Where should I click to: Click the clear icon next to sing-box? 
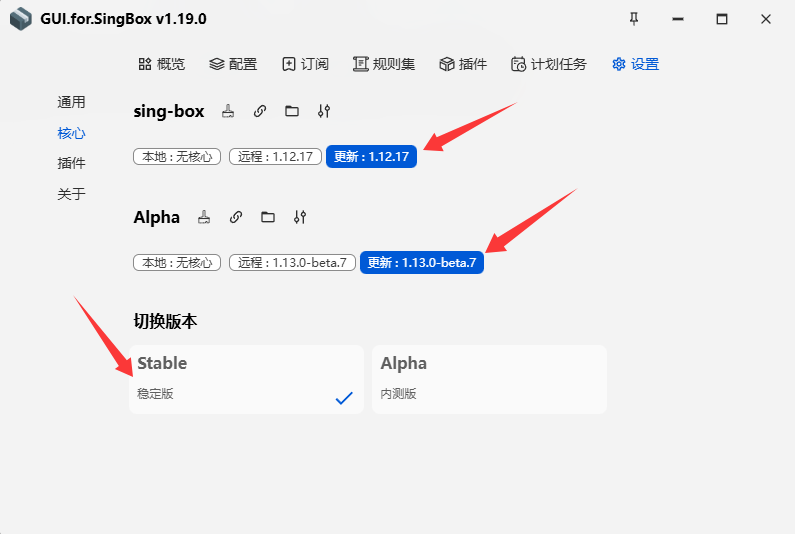click(228, 111)
